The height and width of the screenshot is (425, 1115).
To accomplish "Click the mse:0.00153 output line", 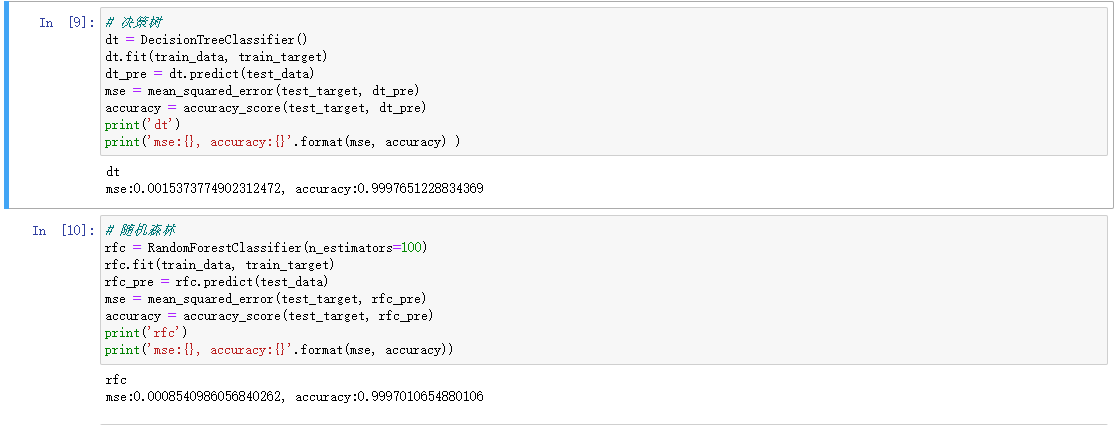I will coord(294,188).
